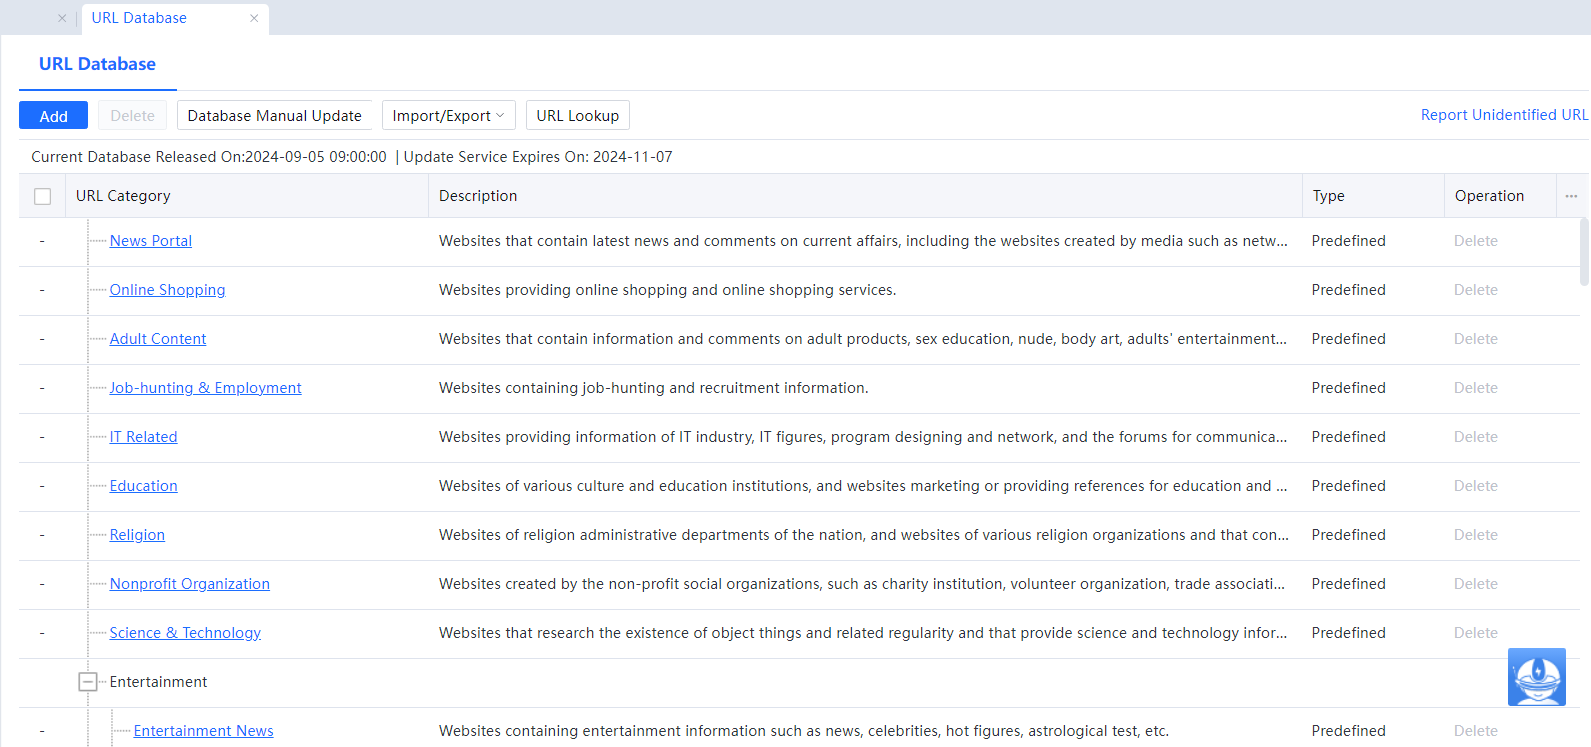Select the Entertainment News subcategory link
This screenshot has width=1591, height=747.
click(203, 731)
